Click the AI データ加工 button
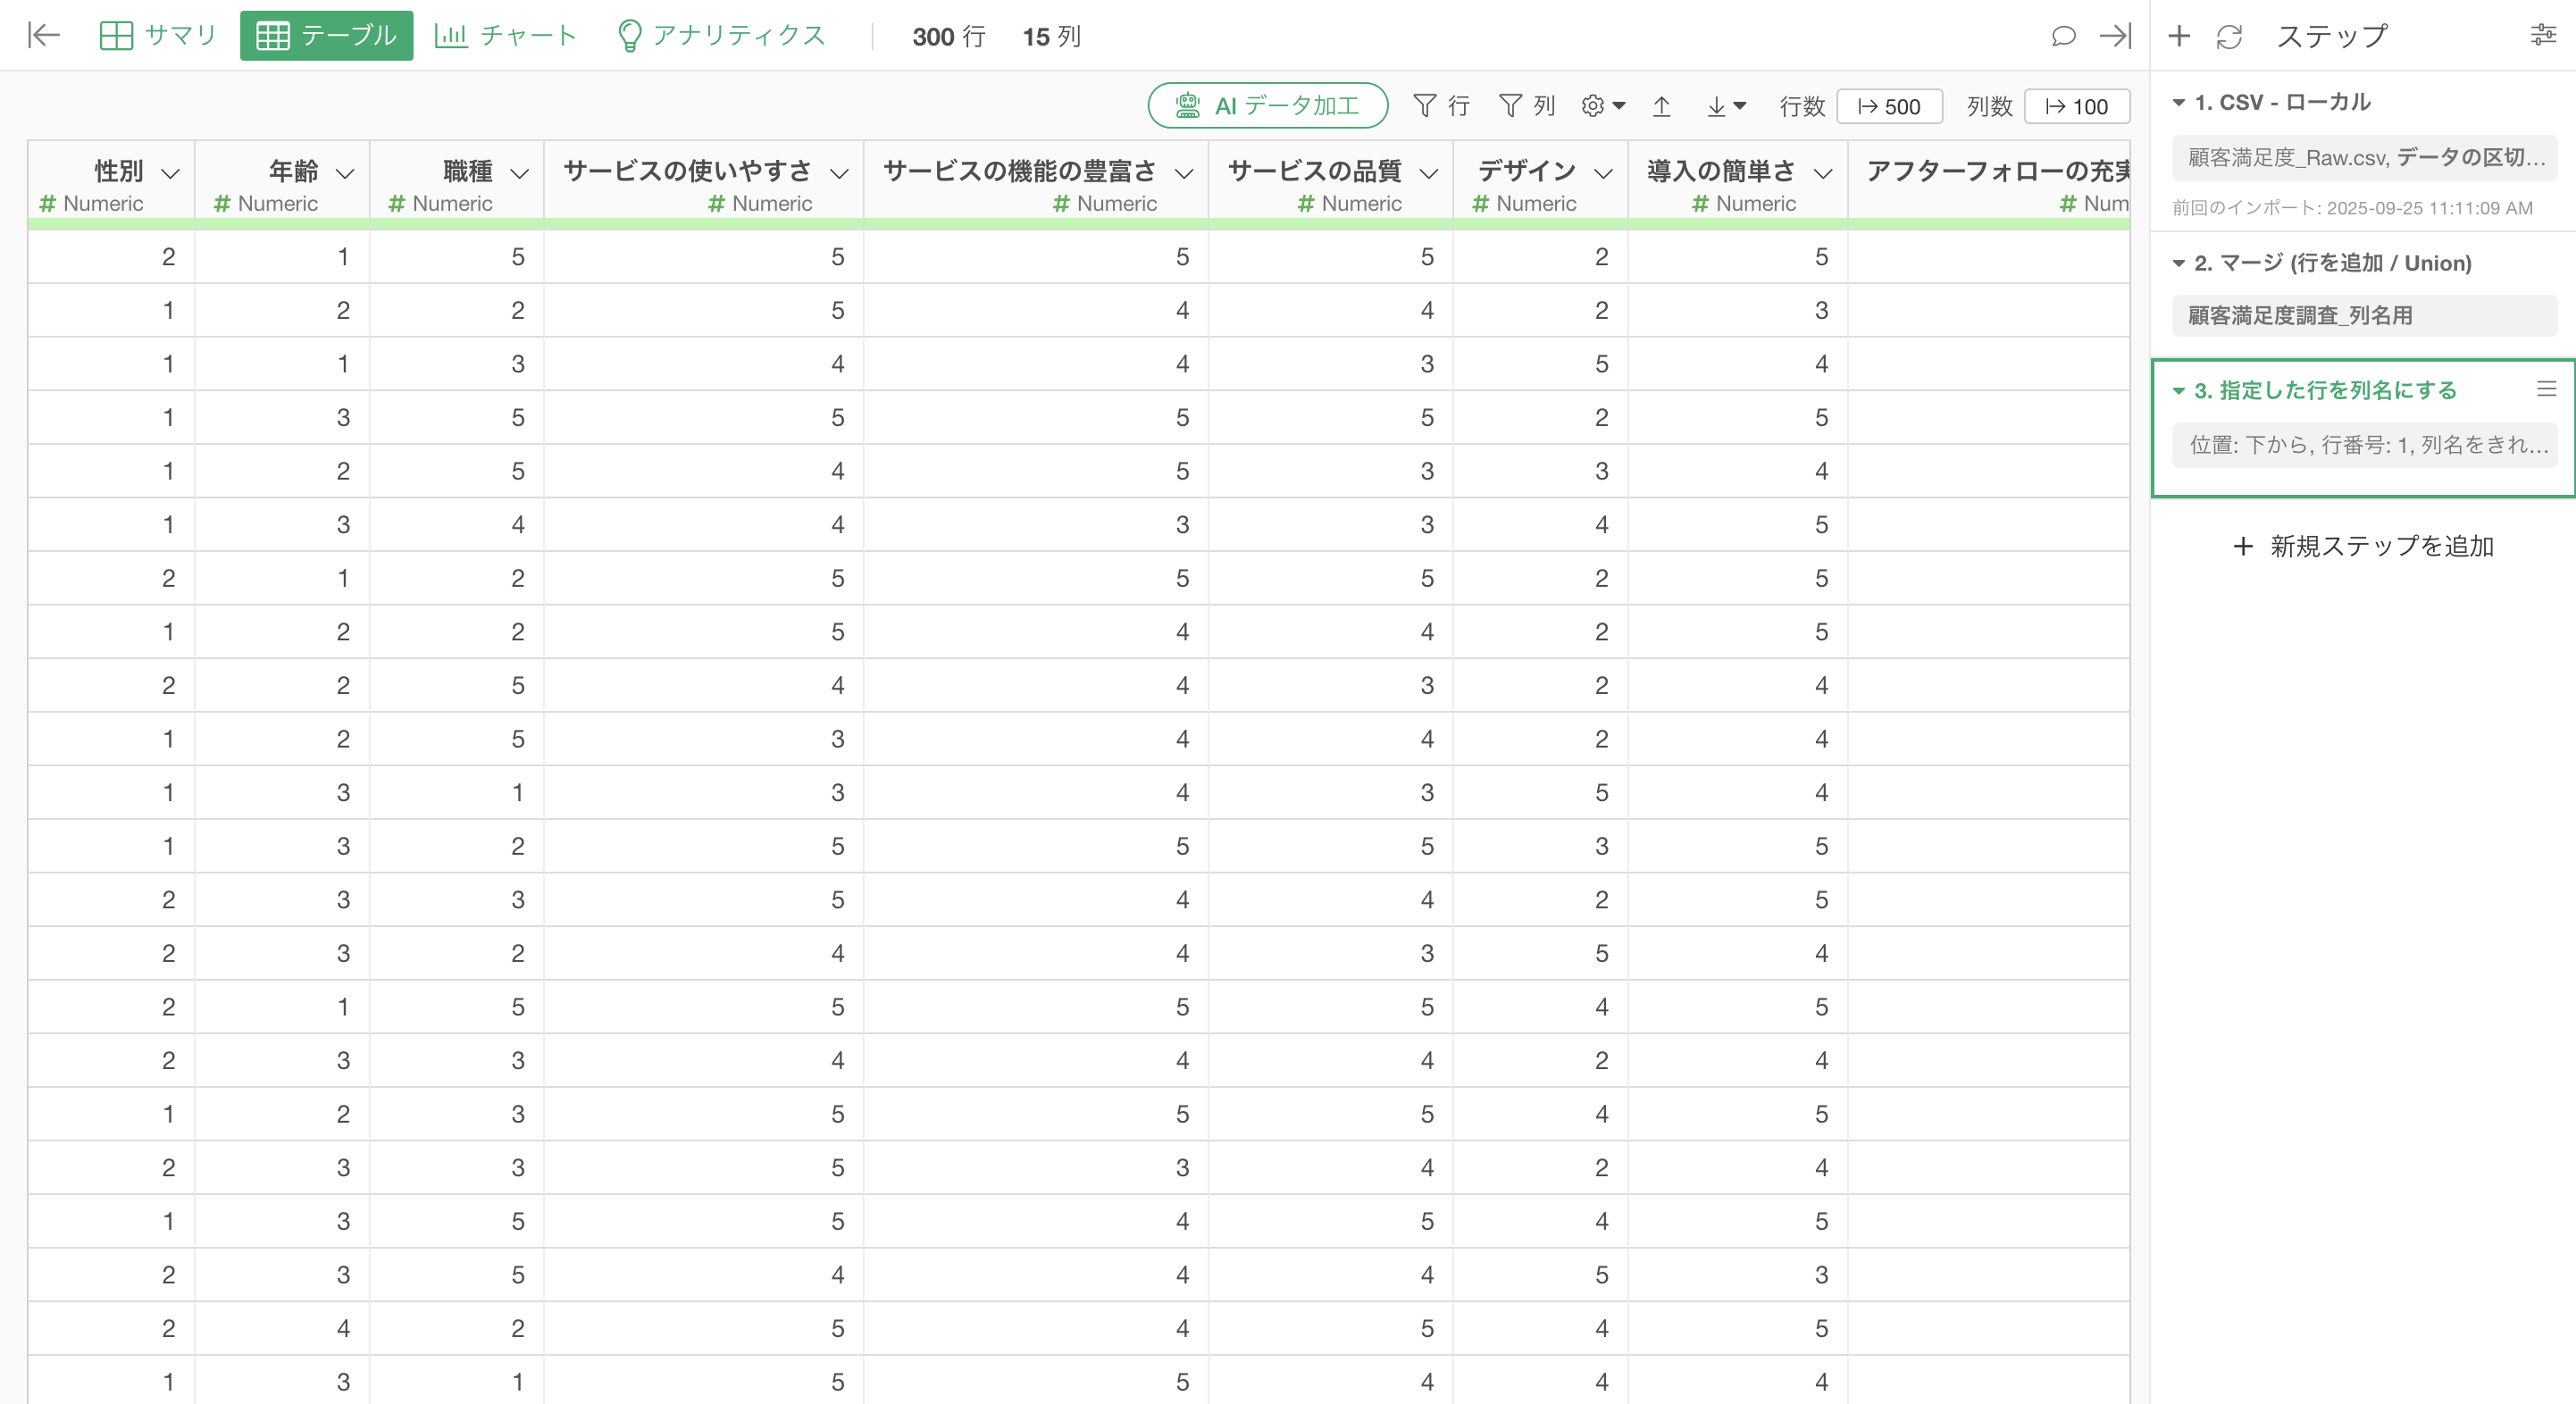 (1267, 106)
